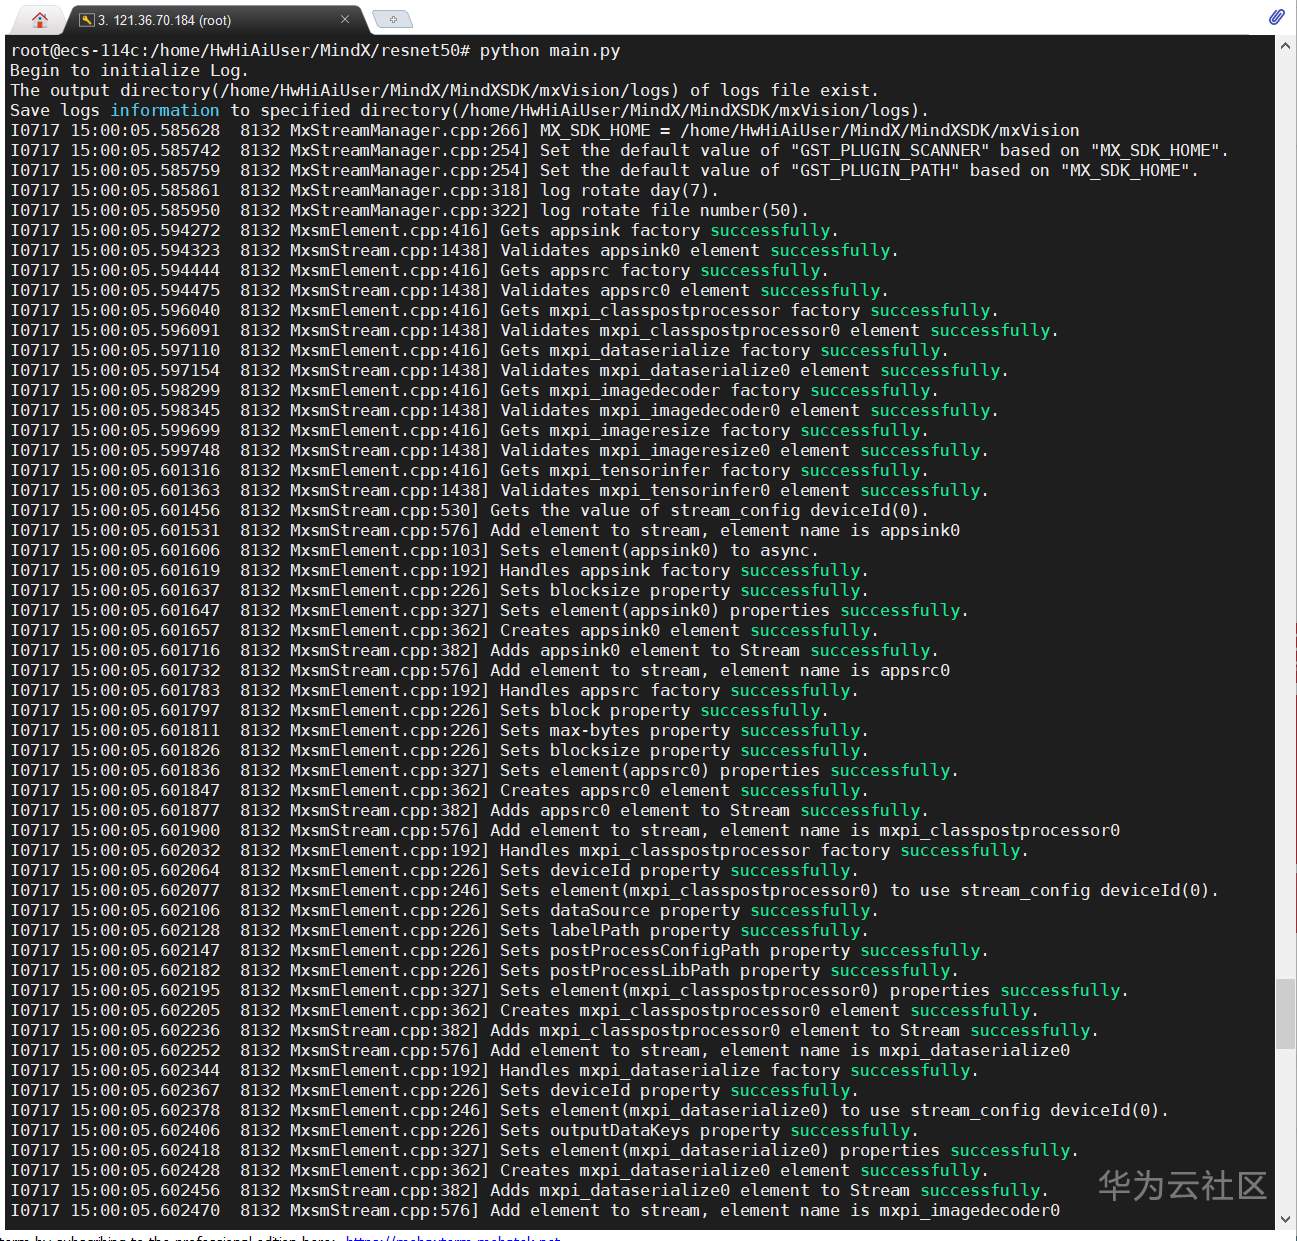
Task: Click 'element name is mxpi_classpostprocessor0' line
Action: click(x=565, y=830)
